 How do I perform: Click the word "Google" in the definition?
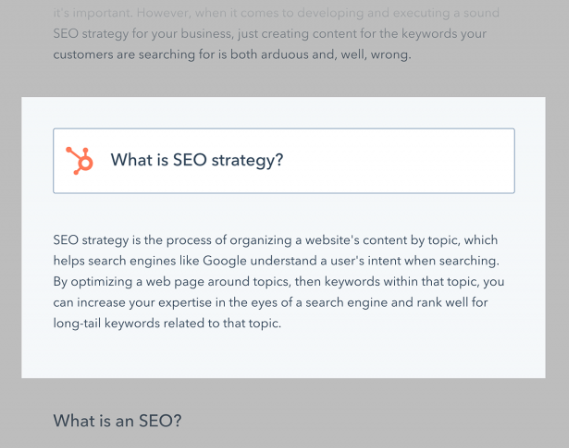[225, 261]
